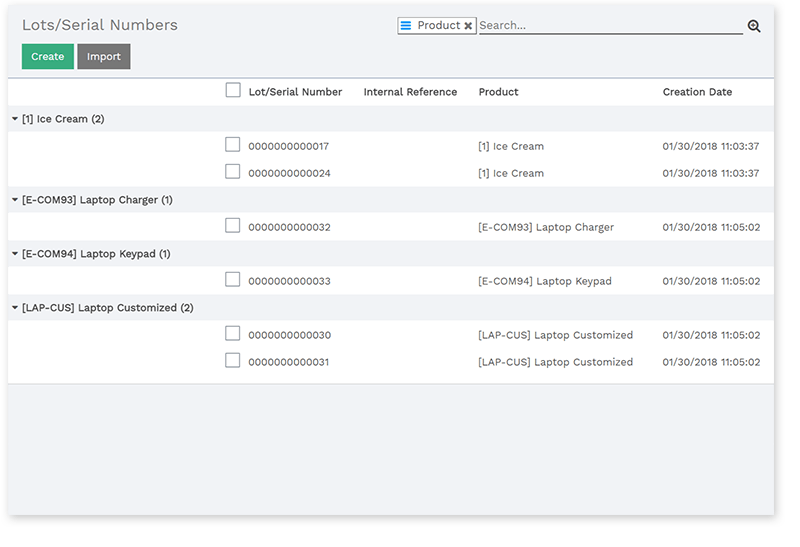800x547 pixels.
Task: Click the Product column header
Action: 498,92
